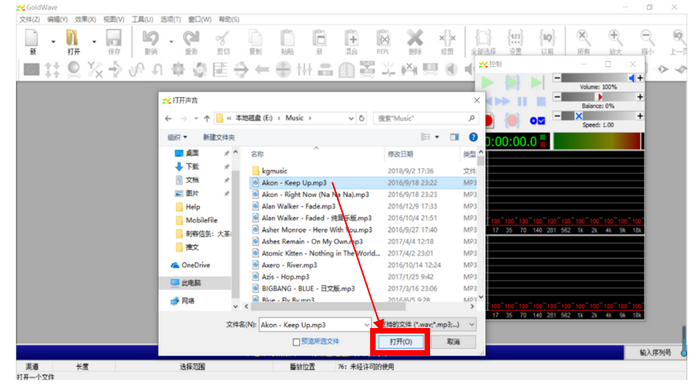This screenshot has height=392, width=700.
Task: Open control properties via blue check icon
Action: pos(538,121)
